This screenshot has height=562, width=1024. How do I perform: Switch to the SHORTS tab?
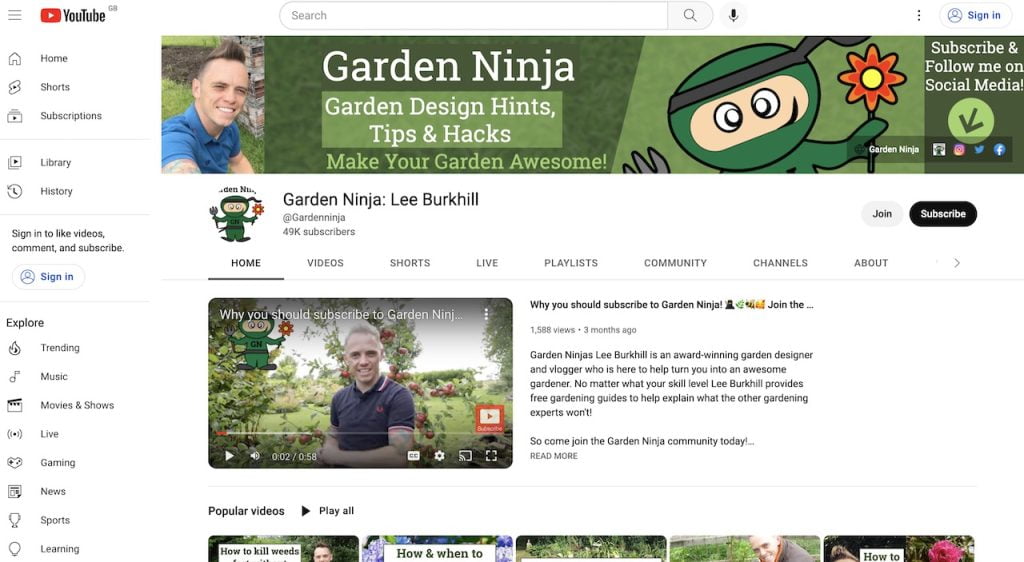click(410, 263)
